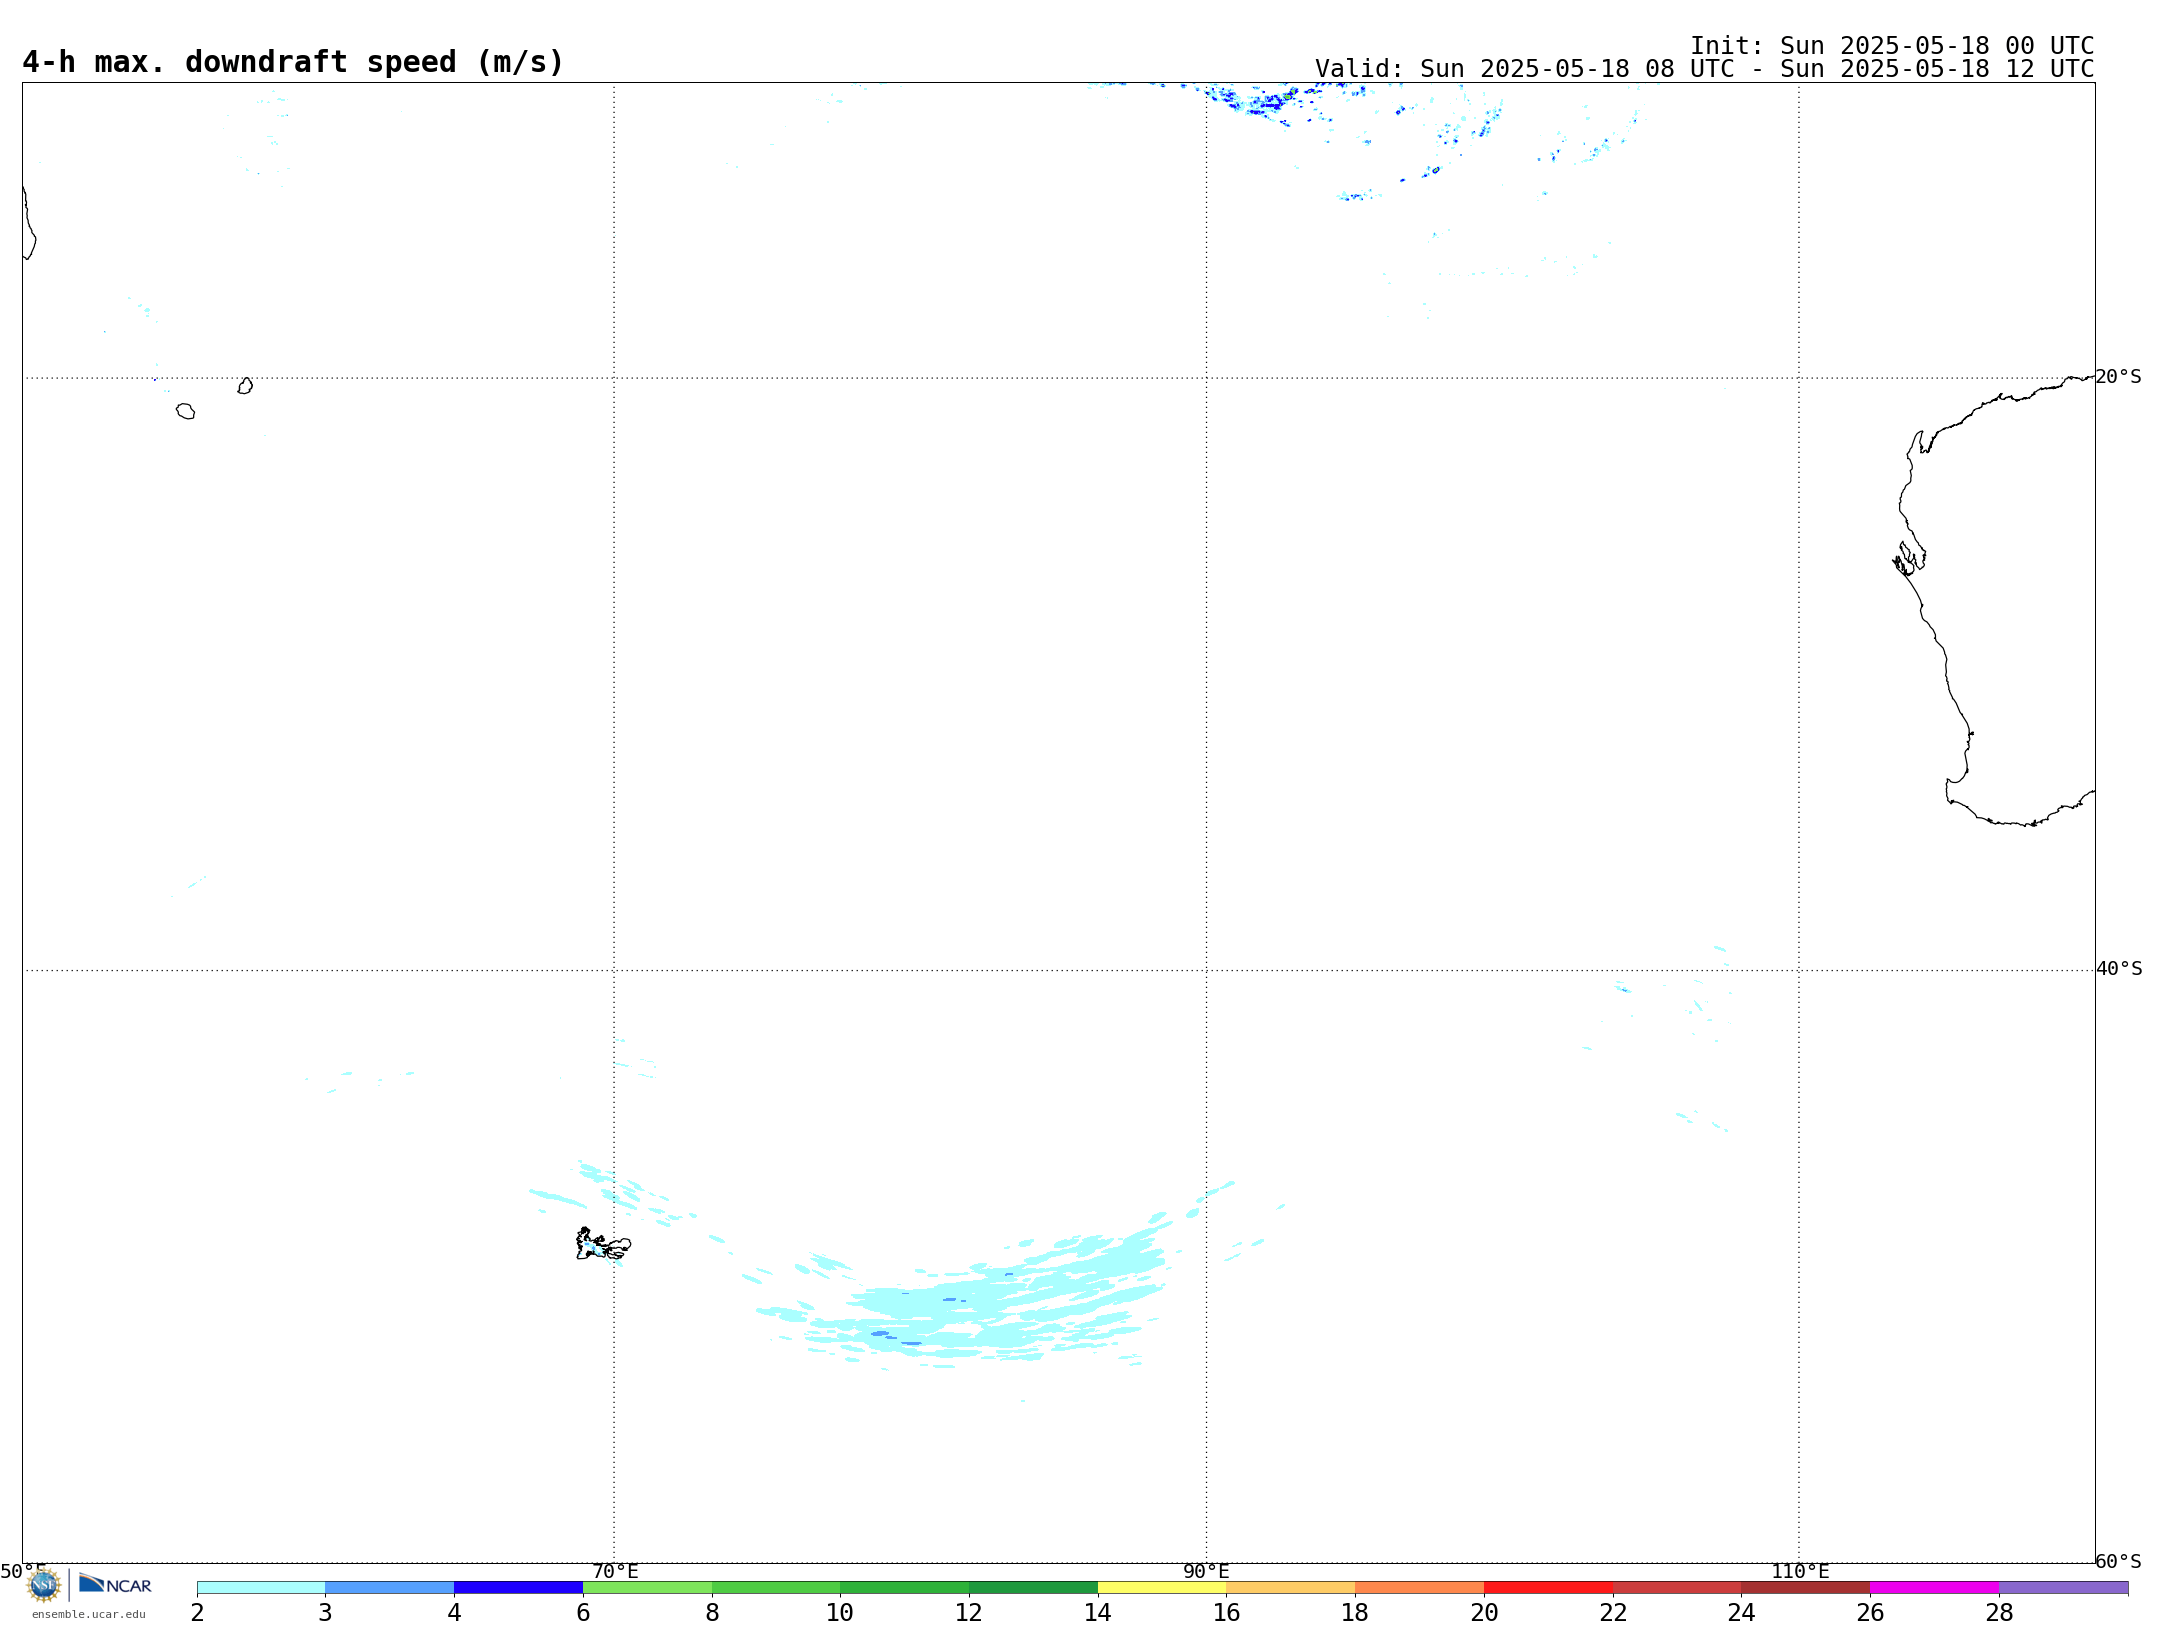Select the light cyan 2–3 m/s swatch

261,1587
